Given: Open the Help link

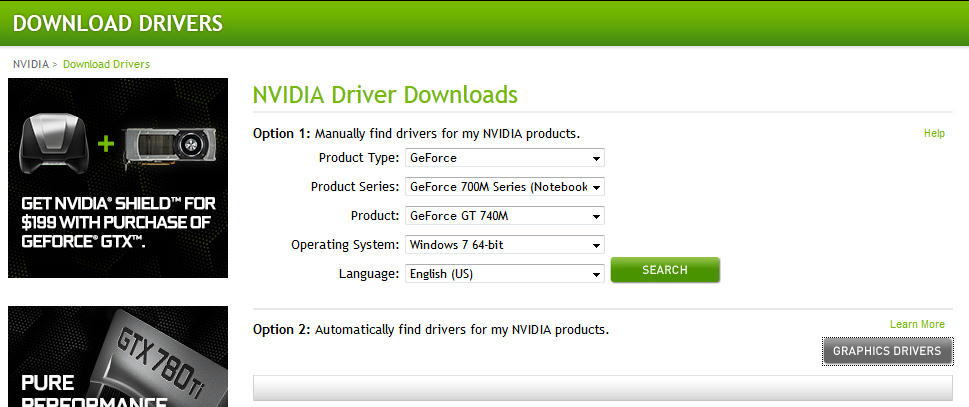Looking at the screenshot, I should (934, 133).
